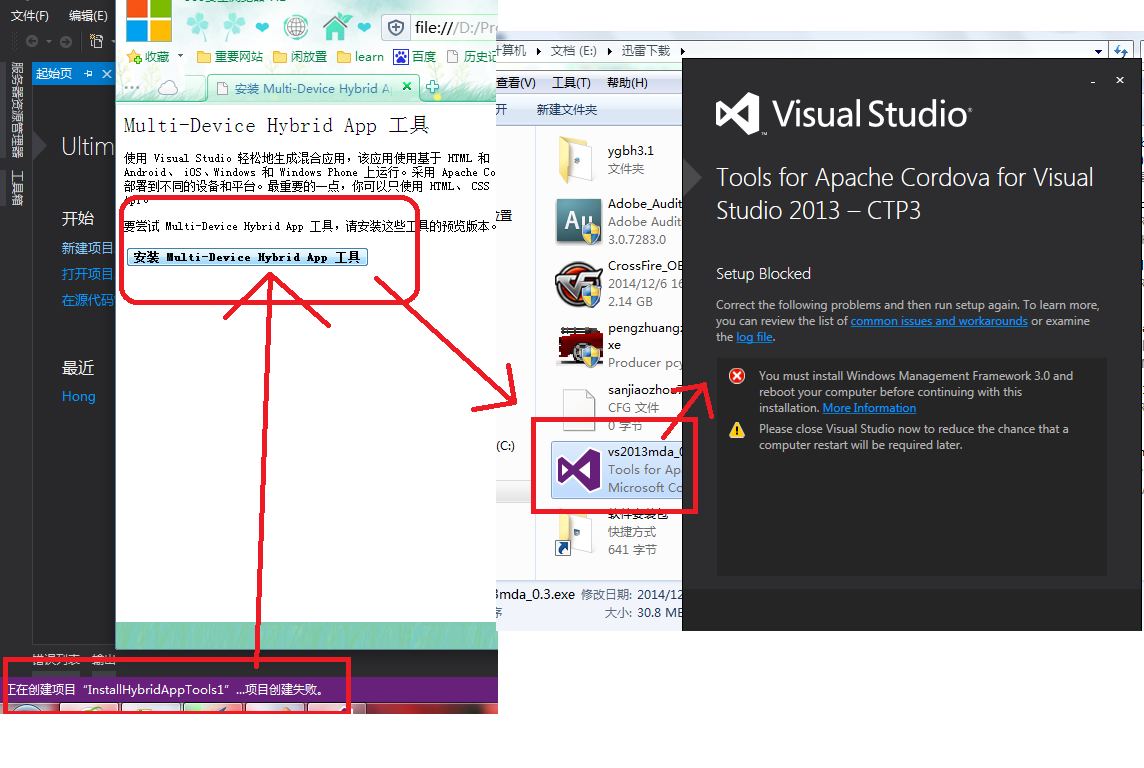The height and width of the screenshot is (768, 1144).
Task: Expand the 收藏 dropdown arrow
Action: pyautogui.click(x=180, y=55)
